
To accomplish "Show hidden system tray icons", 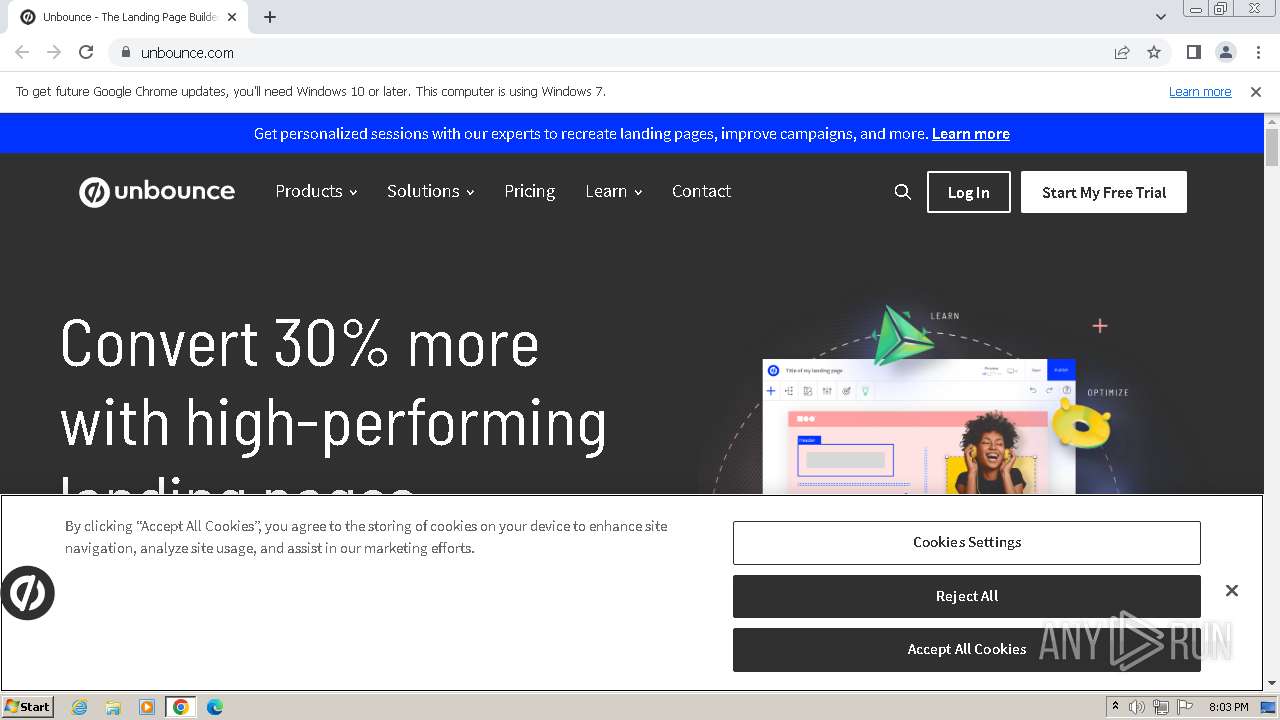I will click(x=1115, y=707).
